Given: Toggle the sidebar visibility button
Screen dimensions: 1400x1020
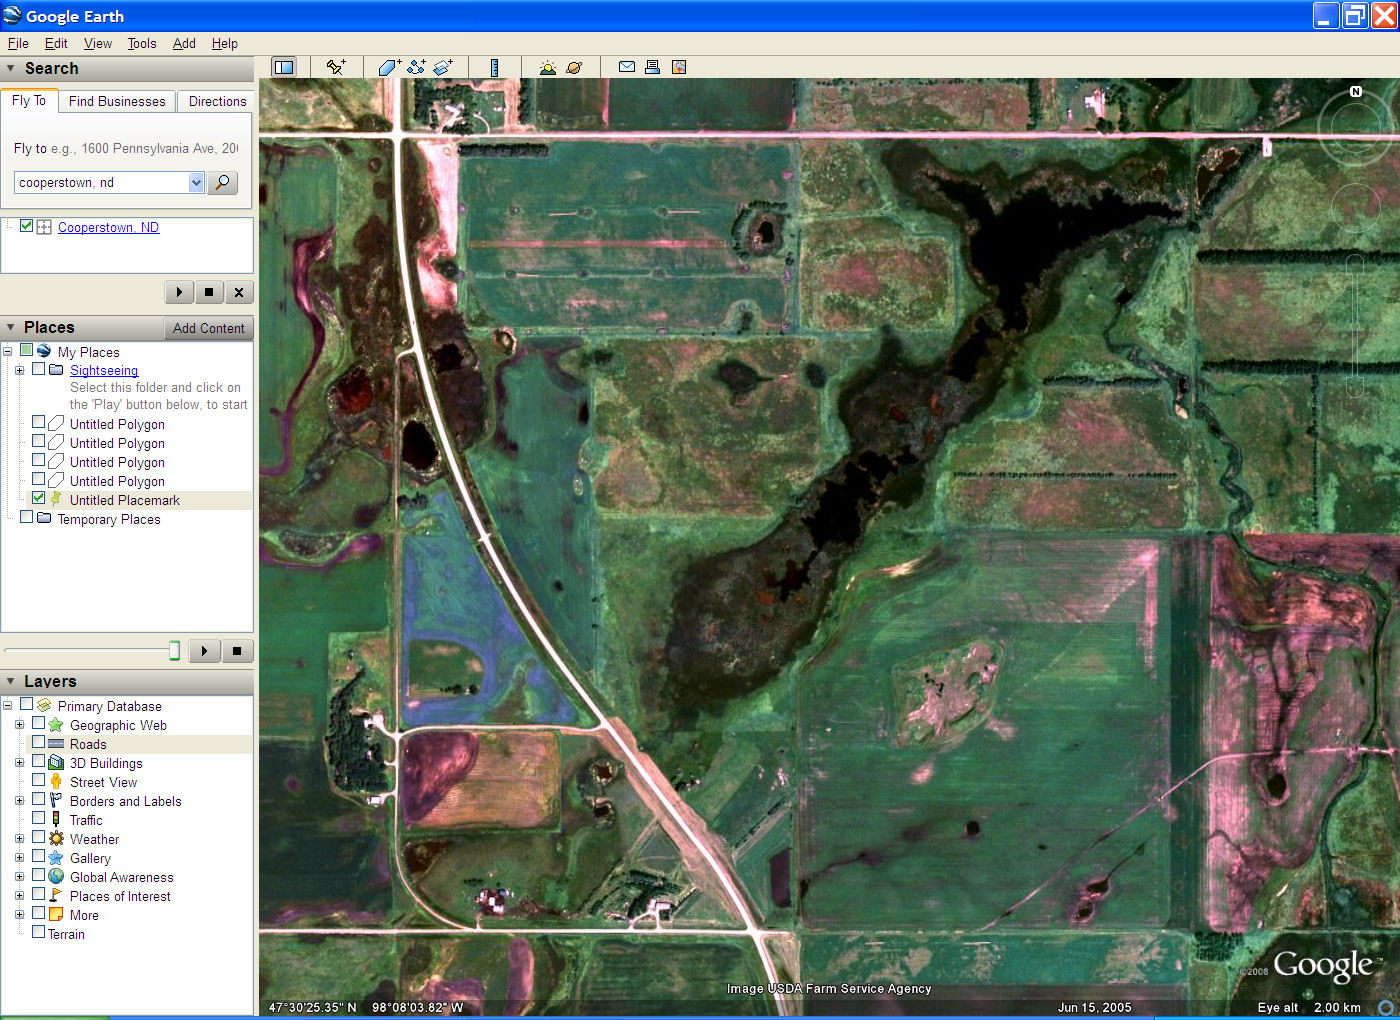Looking at the screenshot, I should [x=284, y=67].
